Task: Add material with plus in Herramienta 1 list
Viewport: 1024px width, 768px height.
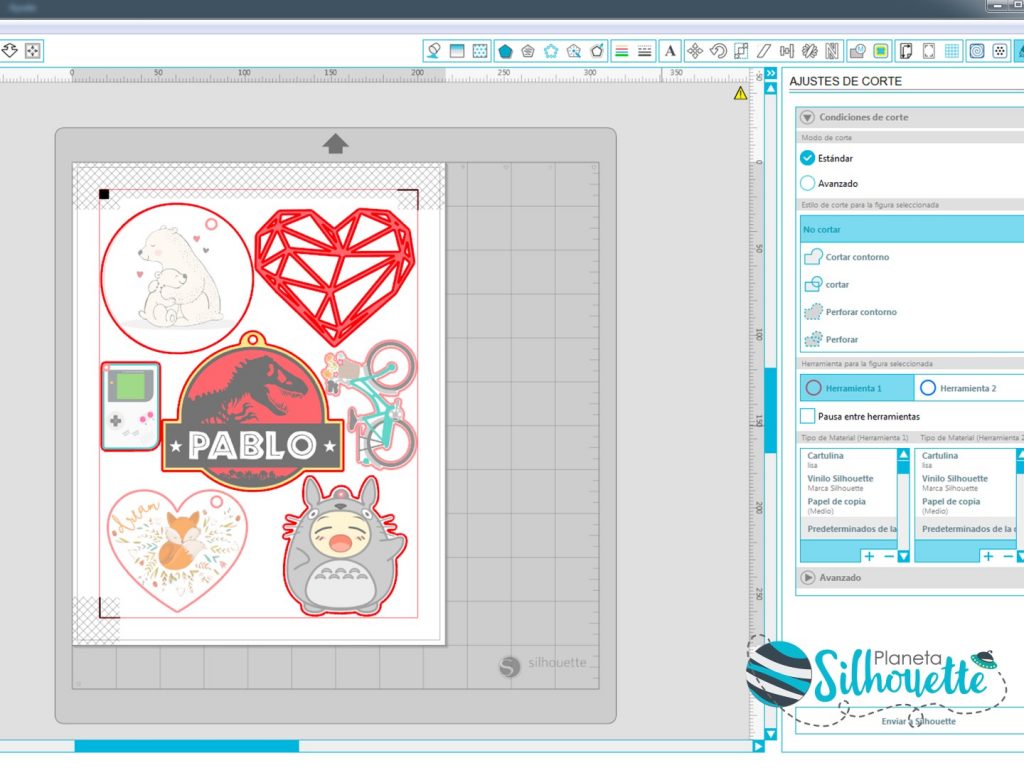Action: point(869,556)
